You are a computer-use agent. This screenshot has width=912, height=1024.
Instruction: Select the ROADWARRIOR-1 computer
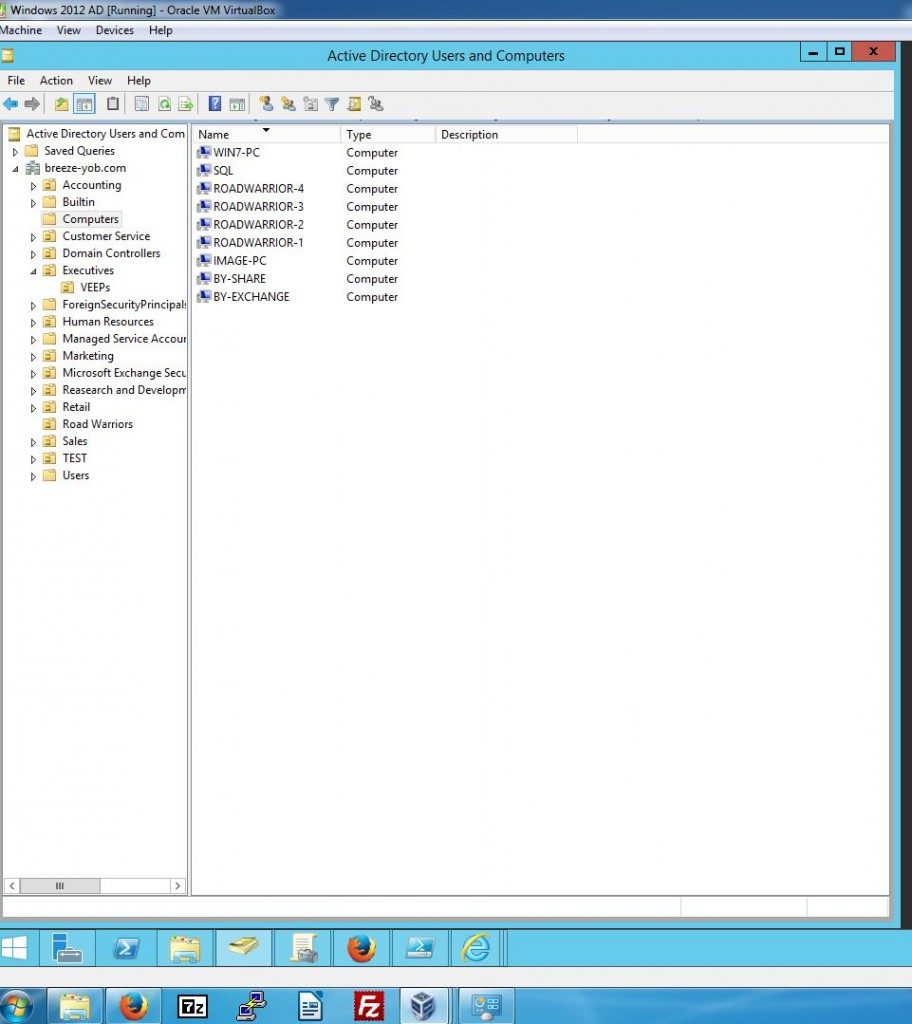tap(258, 242)
